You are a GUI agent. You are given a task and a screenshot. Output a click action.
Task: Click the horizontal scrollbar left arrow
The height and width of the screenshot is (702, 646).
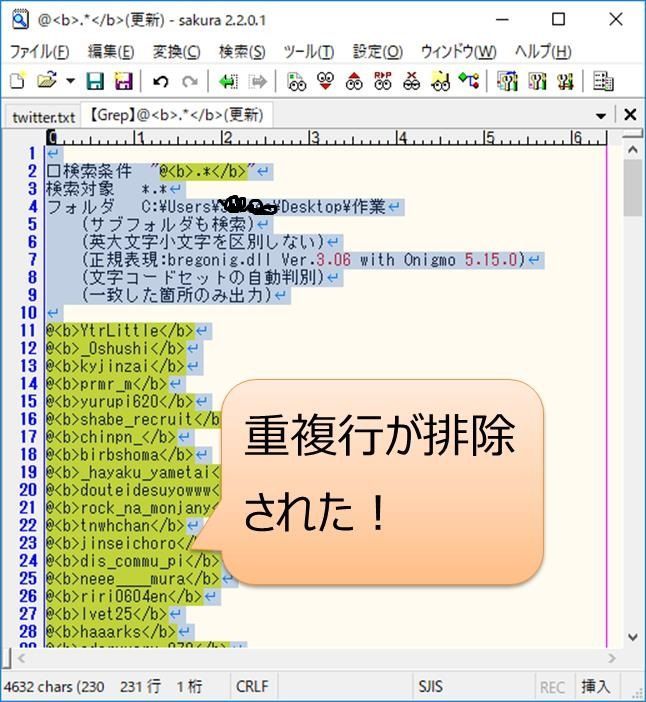tap(21, 658)
